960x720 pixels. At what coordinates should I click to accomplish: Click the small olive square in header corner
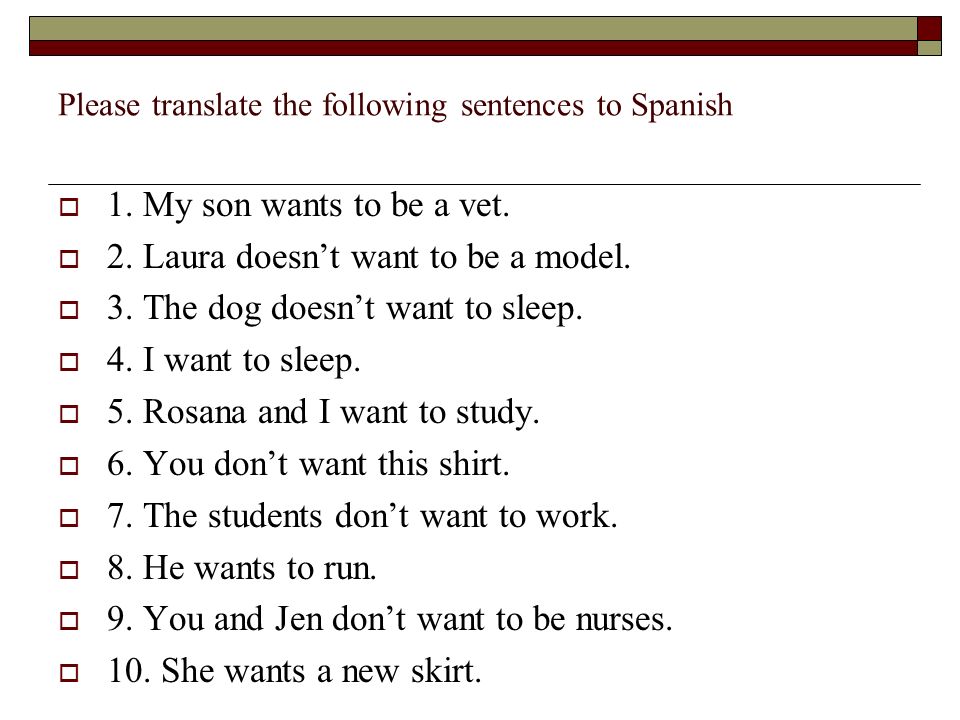point(929,48)
